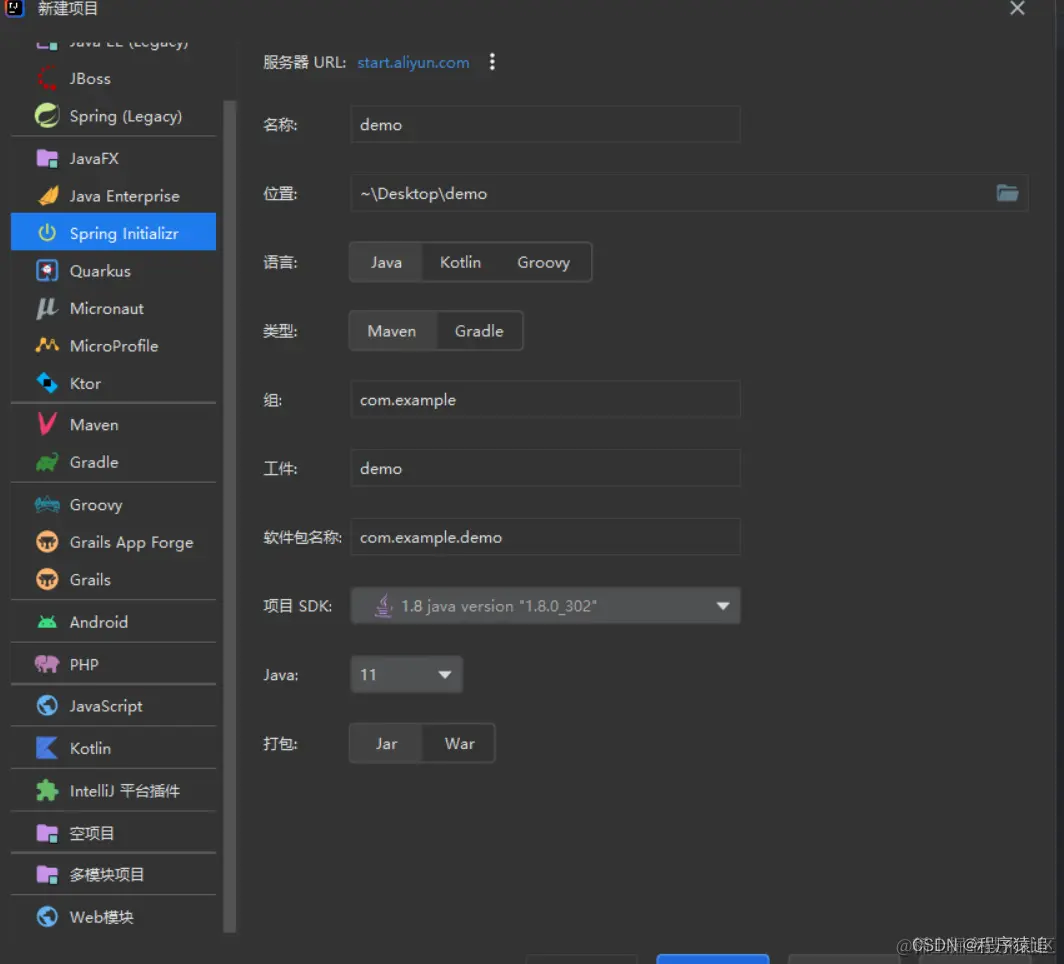Click the IntelliJ 平台插件 puzzle icon

coord(47,790)
